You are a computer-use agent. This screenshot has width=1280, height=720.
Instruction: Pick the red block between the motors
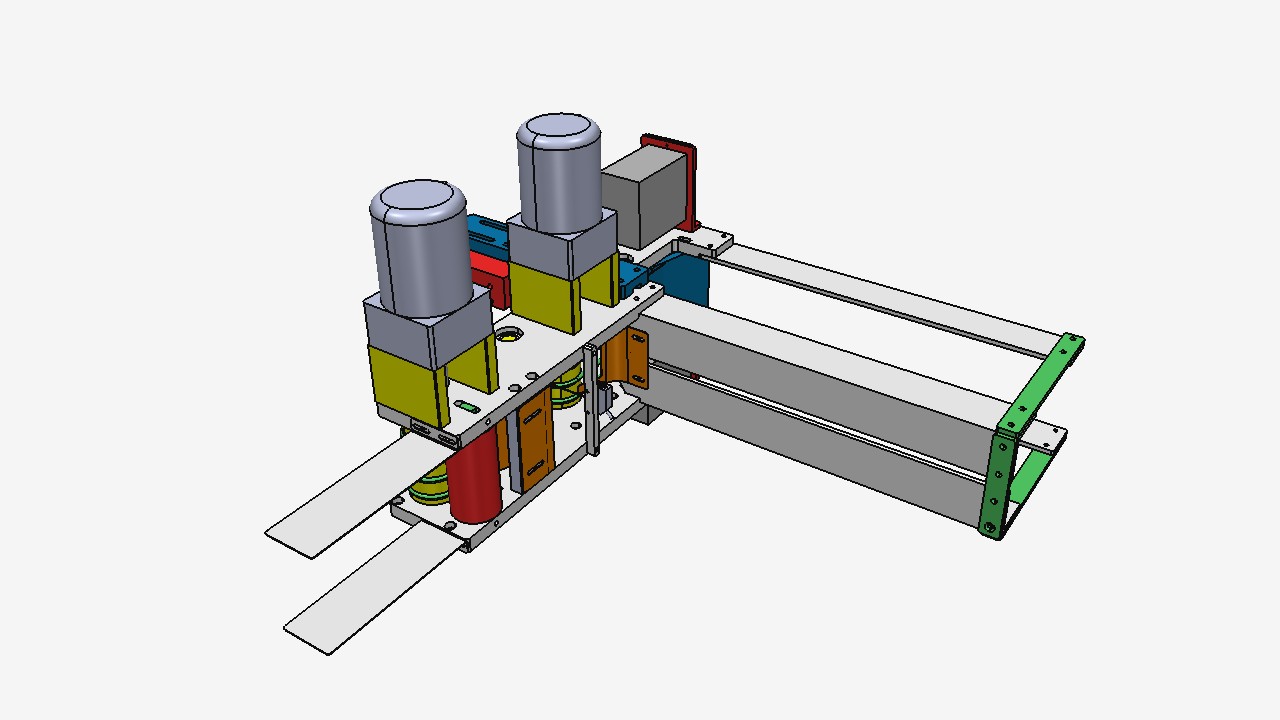(x=490, y=274)
